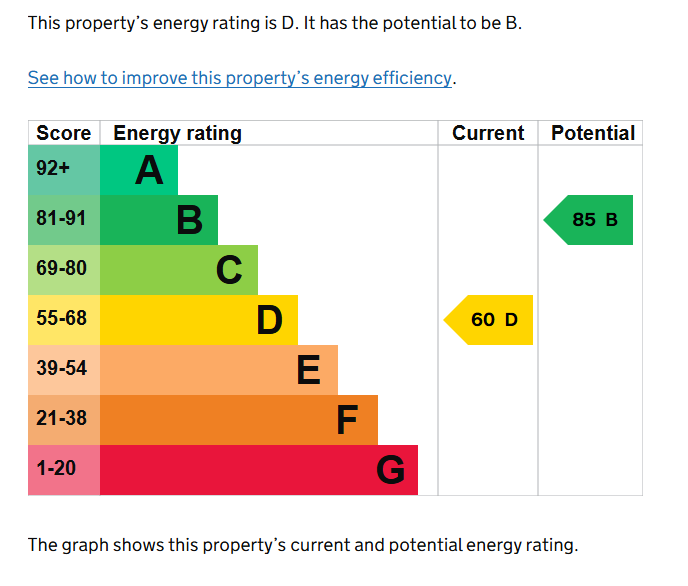Open the improve energy efficiency link
The image size is (688, 586).
coord(240,78)
